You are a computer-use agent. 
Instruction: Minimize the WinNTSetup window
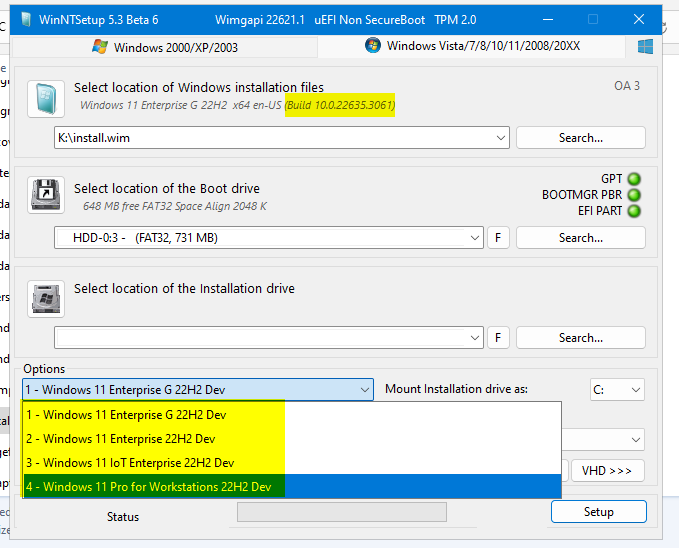tap(548, 19)
